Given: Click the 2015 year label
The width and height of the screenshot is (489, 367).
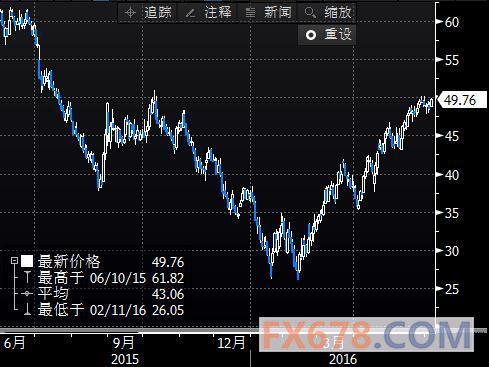Looking at the screenshot, I should [125, 359].
